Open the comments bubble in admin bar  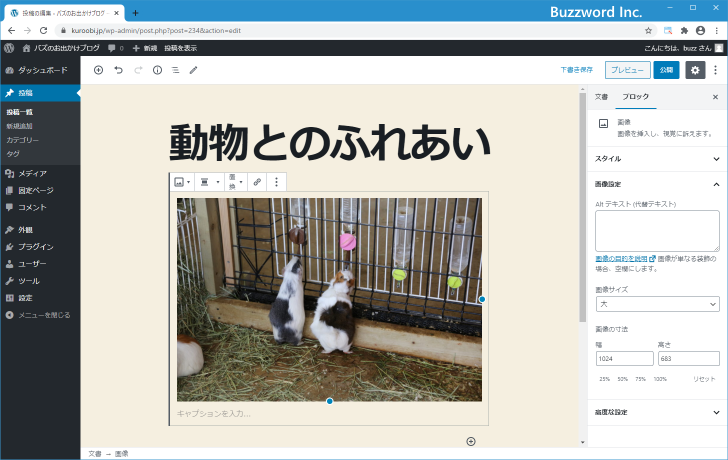(116, 48)
